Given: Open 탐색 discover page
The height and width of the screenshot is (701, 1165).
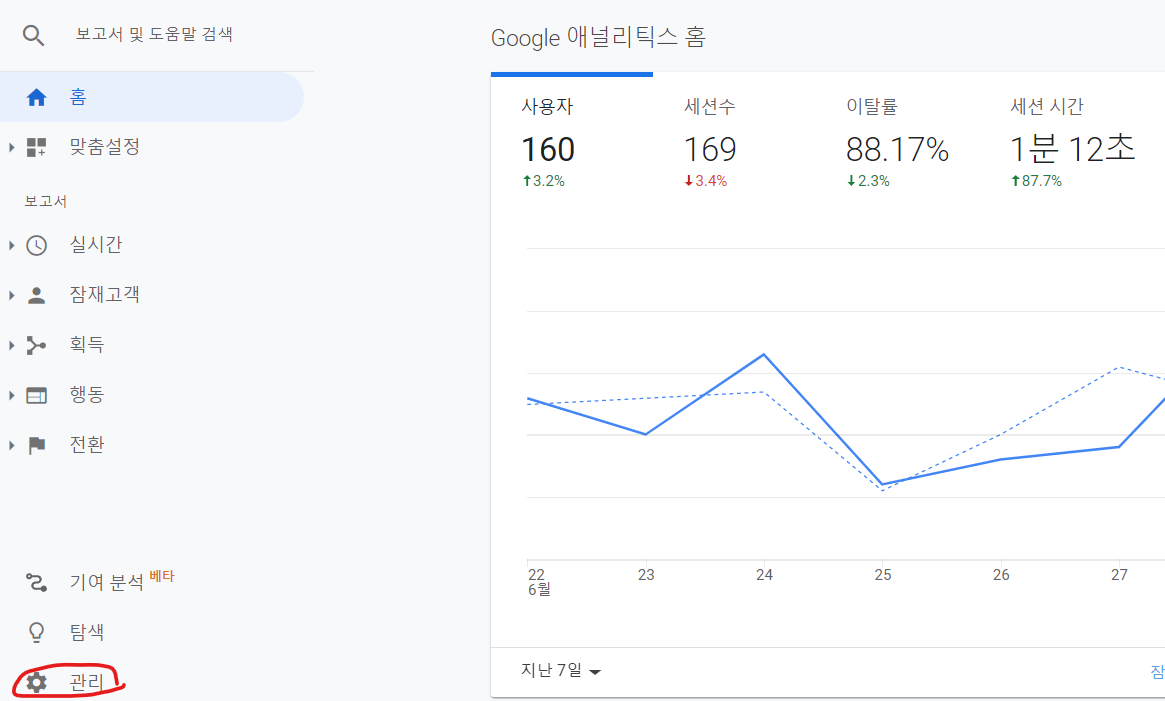Looking at the screenshot, I should [x=87, y=632].
